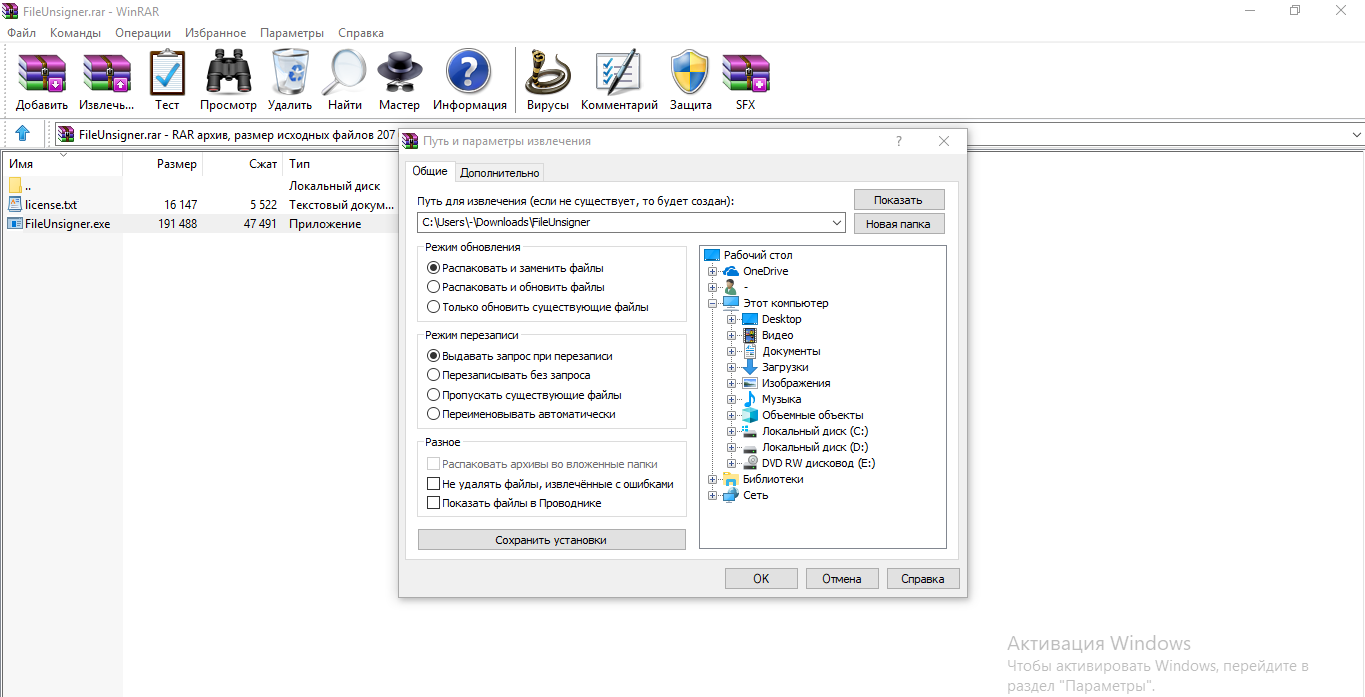Click the Защита shield icon
The height and width of the screenshot is (697, 1365).
coord(690,72)
